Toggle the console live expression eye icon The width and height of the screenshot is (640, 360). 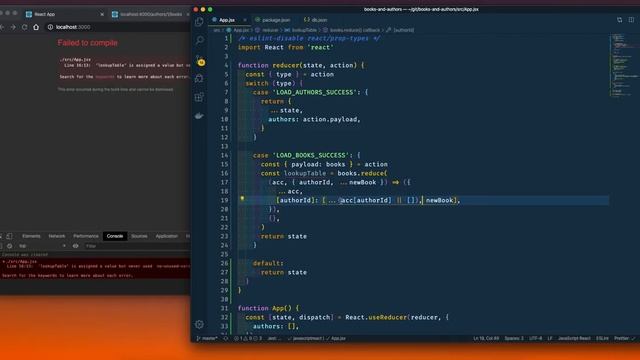(76, 246)
